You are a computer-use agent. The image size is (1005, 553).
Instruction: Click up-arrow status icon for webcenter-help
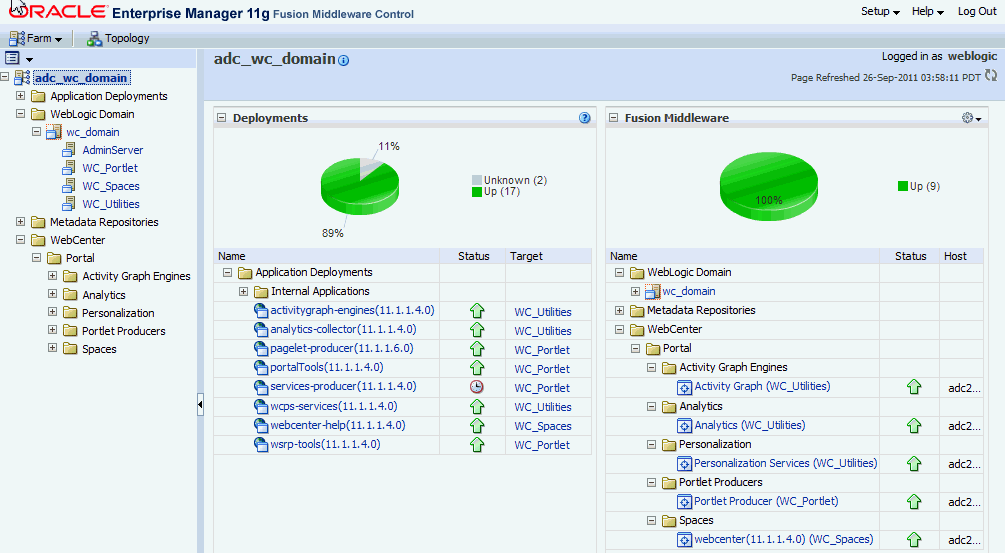point(477,425)
